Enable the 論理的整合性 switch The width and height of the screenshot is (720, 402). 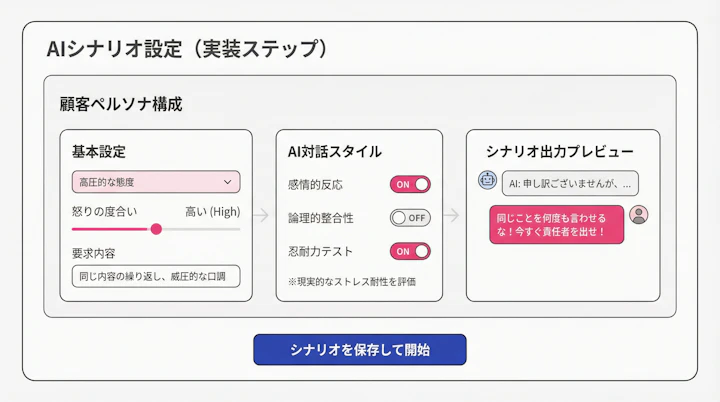410,217
